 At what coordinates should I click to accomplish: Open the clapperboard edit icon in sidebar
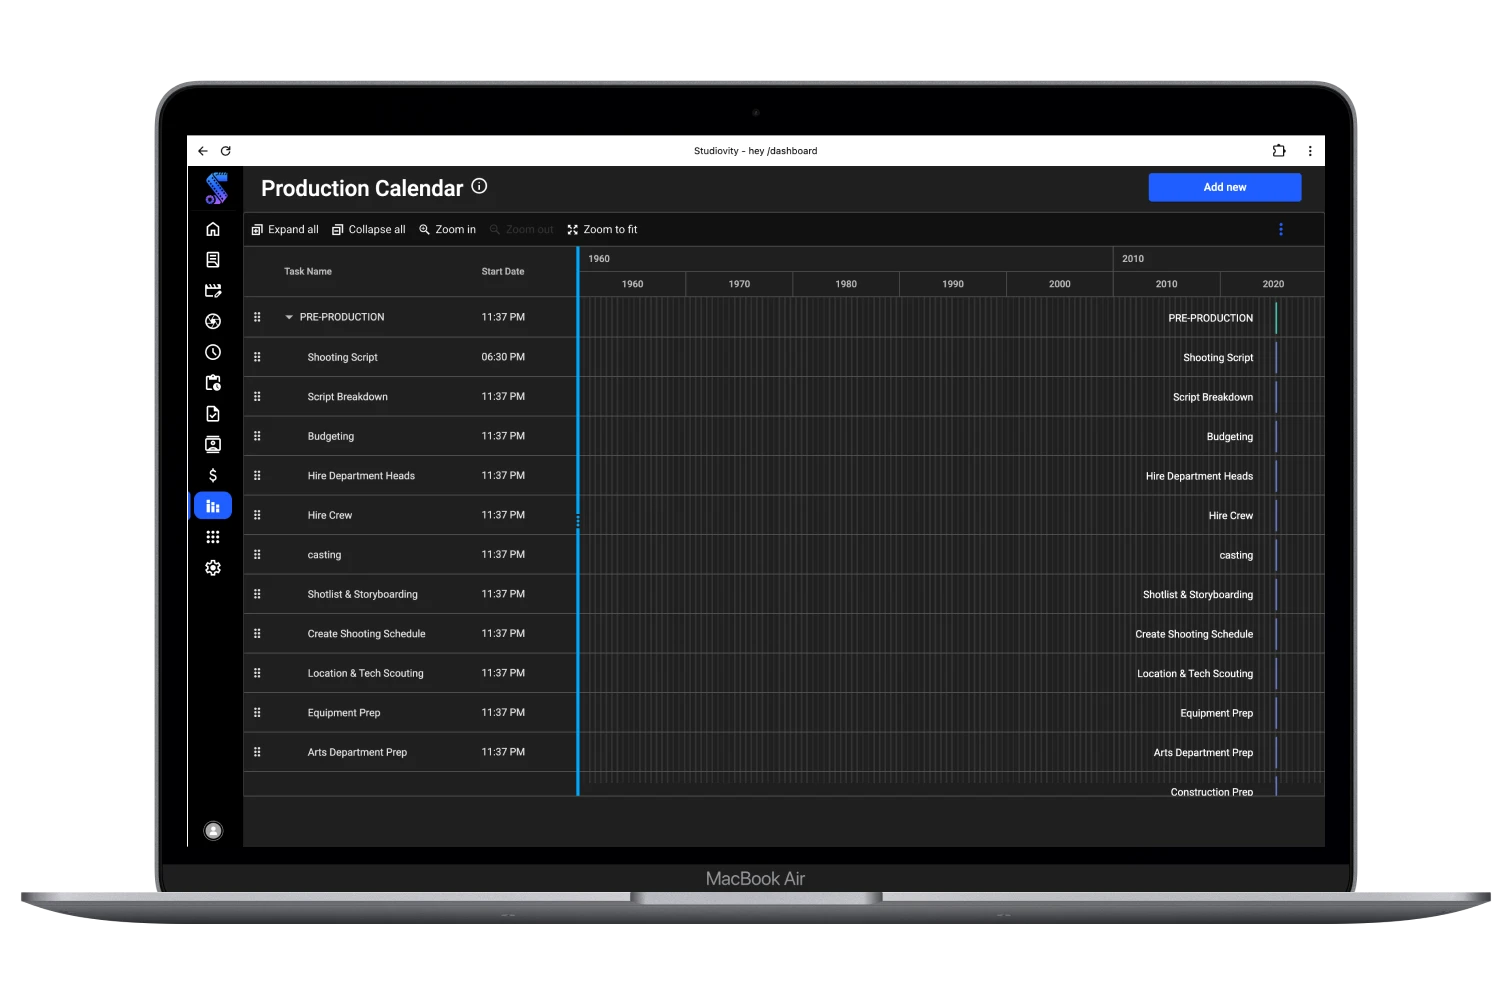[x=213, y=291]
